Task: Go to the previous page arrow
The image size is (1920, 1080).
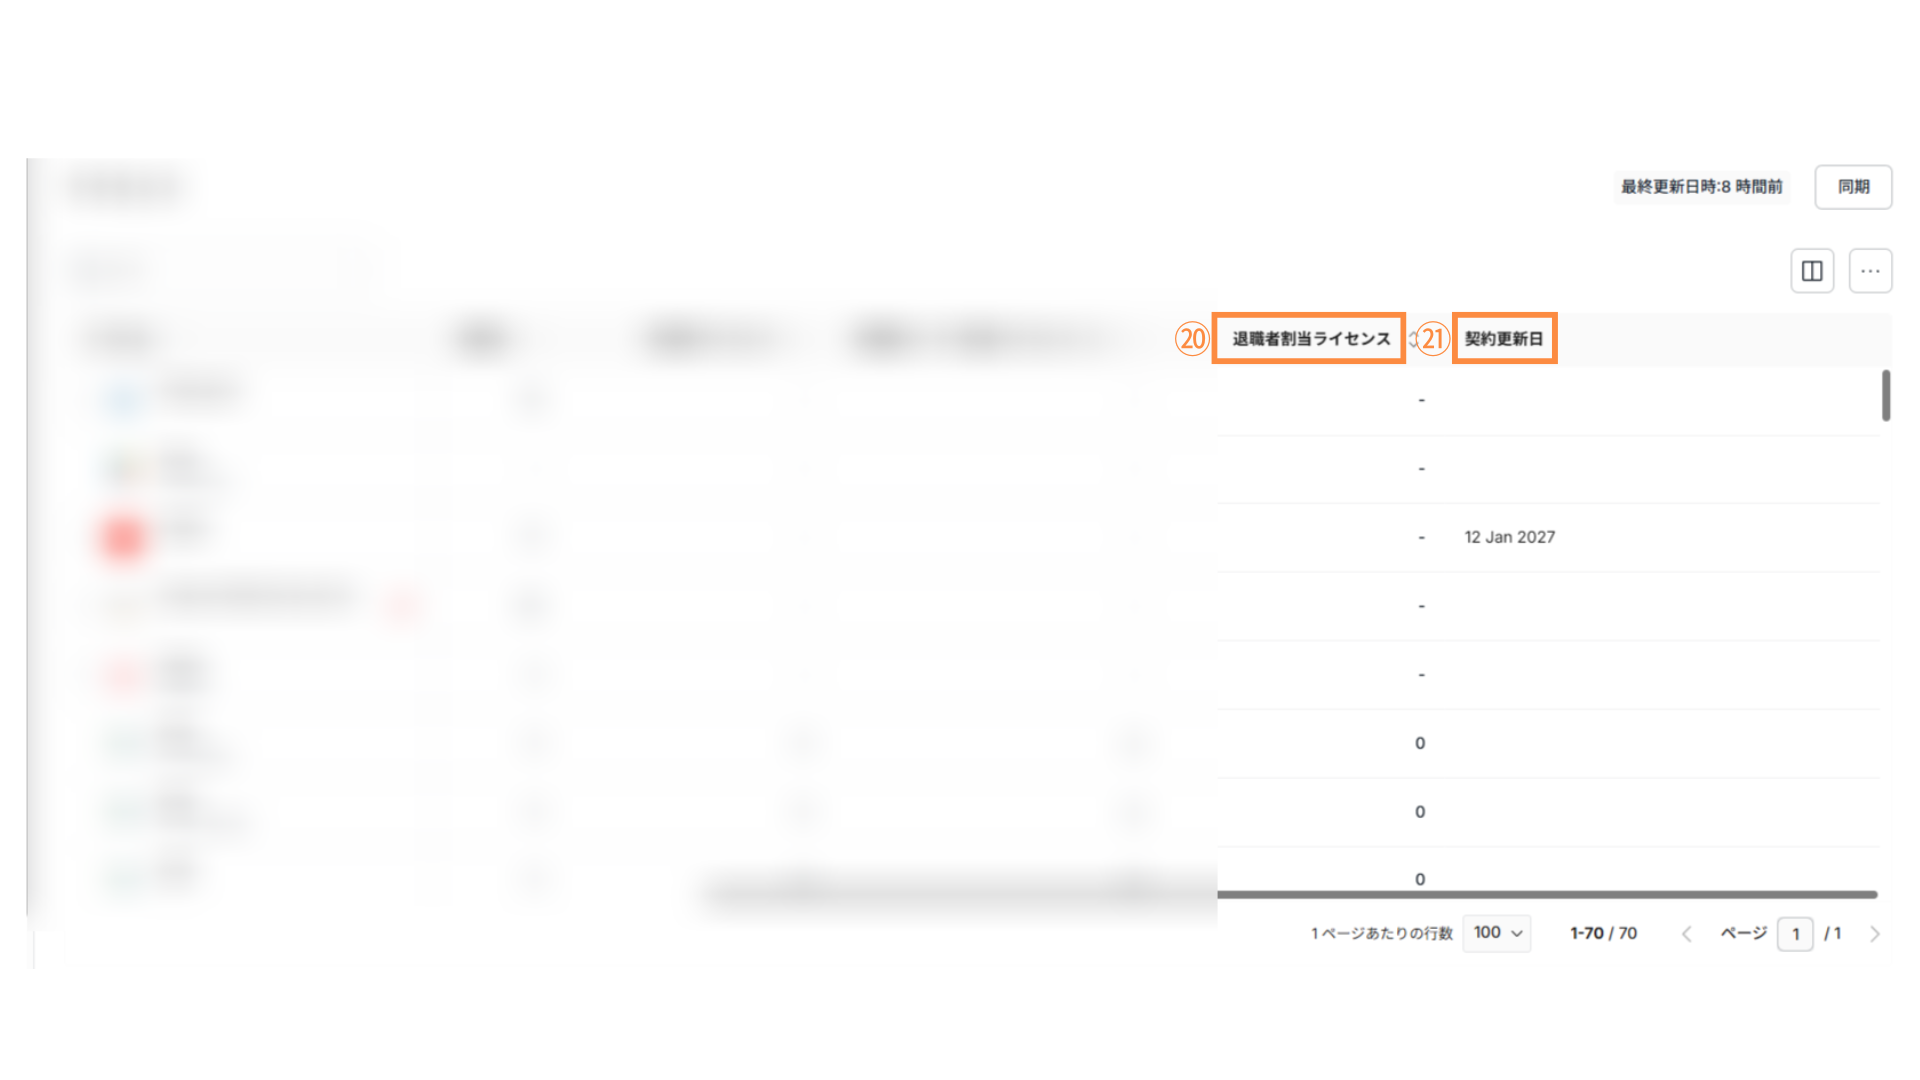Action: coord(1686,934)
